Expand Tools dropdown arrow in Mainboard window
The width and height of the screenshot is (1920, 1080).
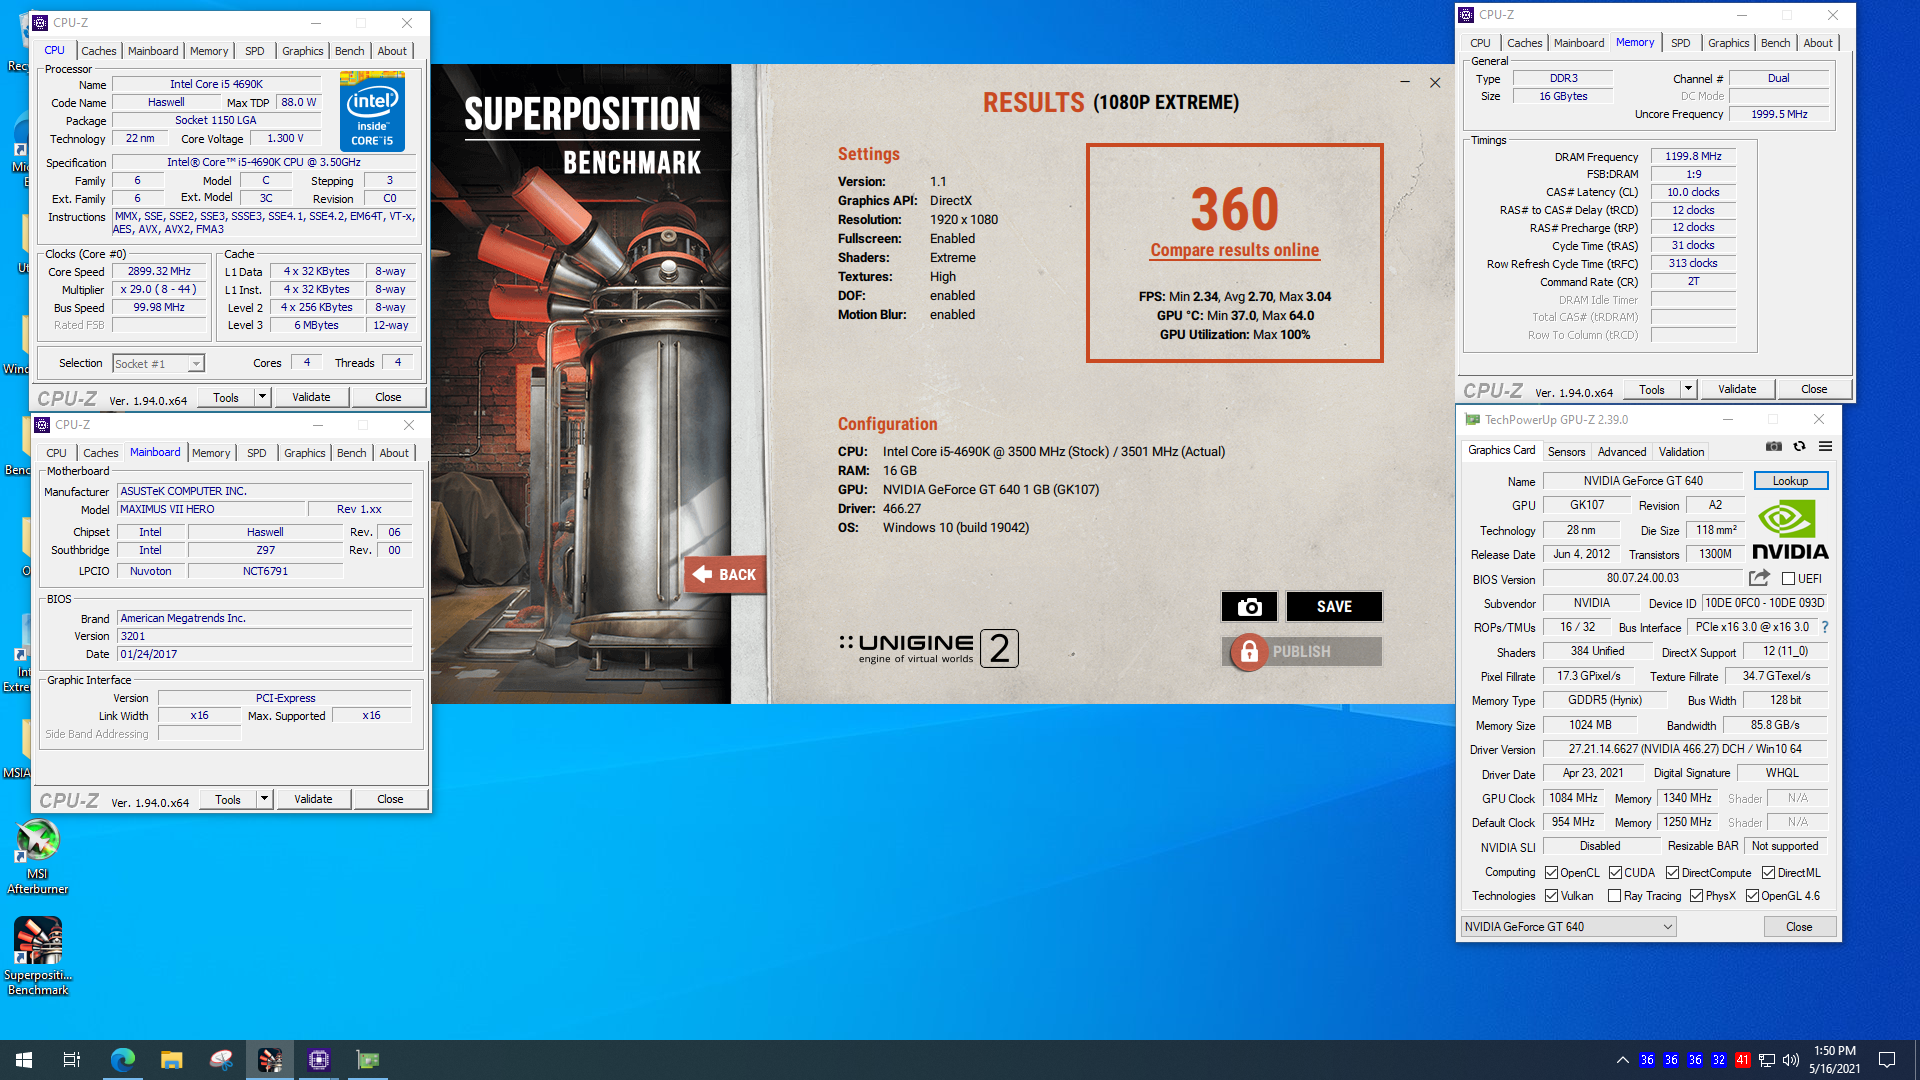264,799
